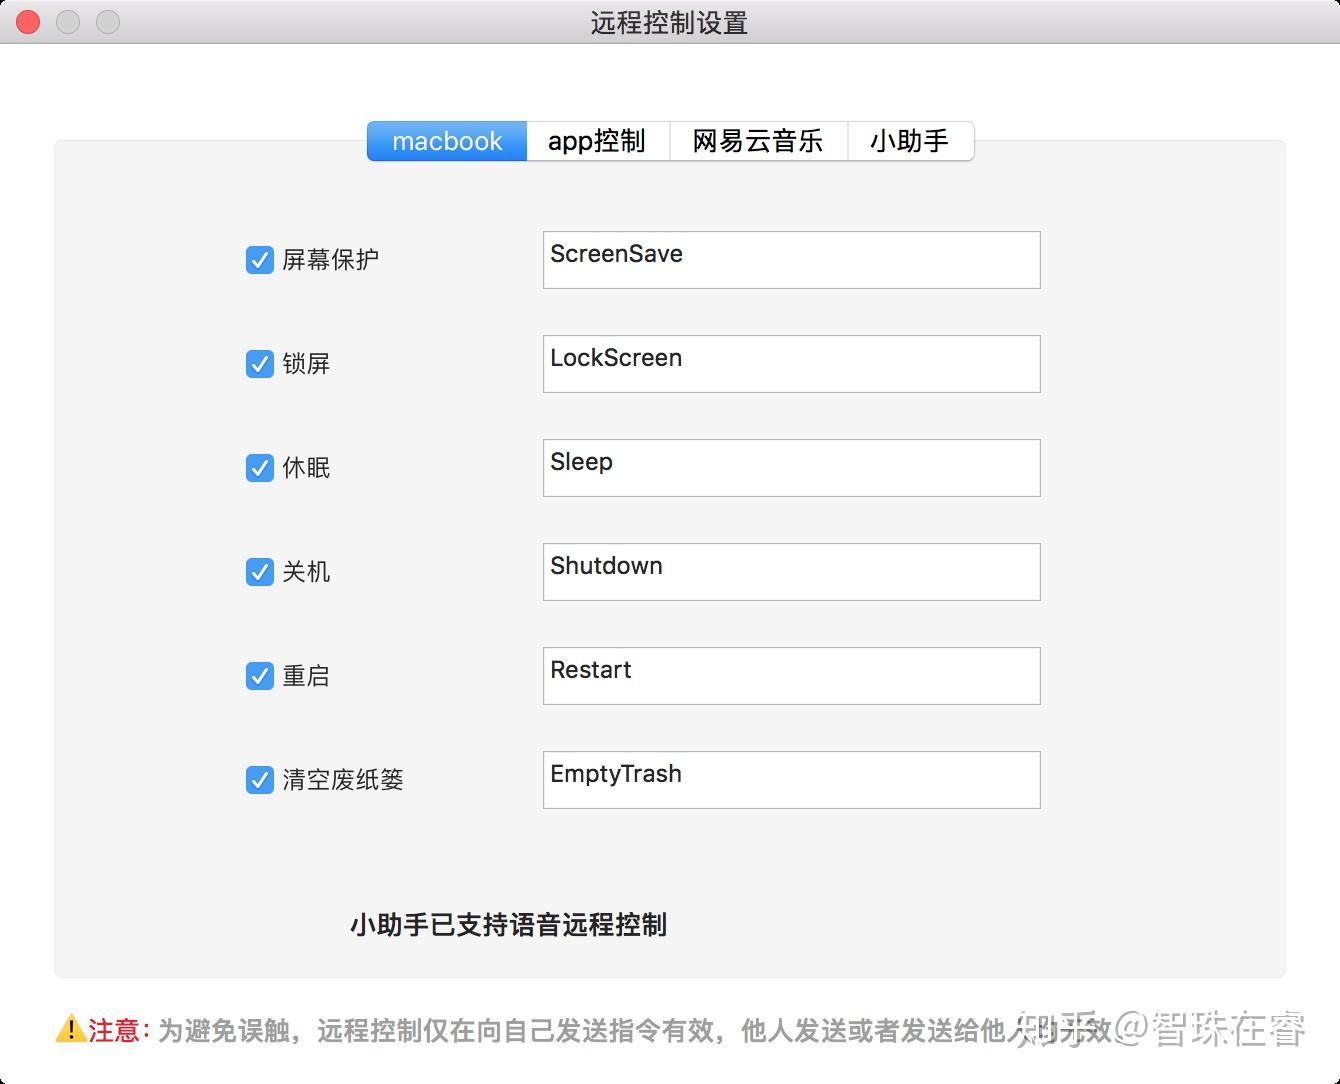Viewport: 1340px width, 1084px height.
Task: Edit the EmptyTrash command field
Action: pyautogui.click(x=790, y=780)
